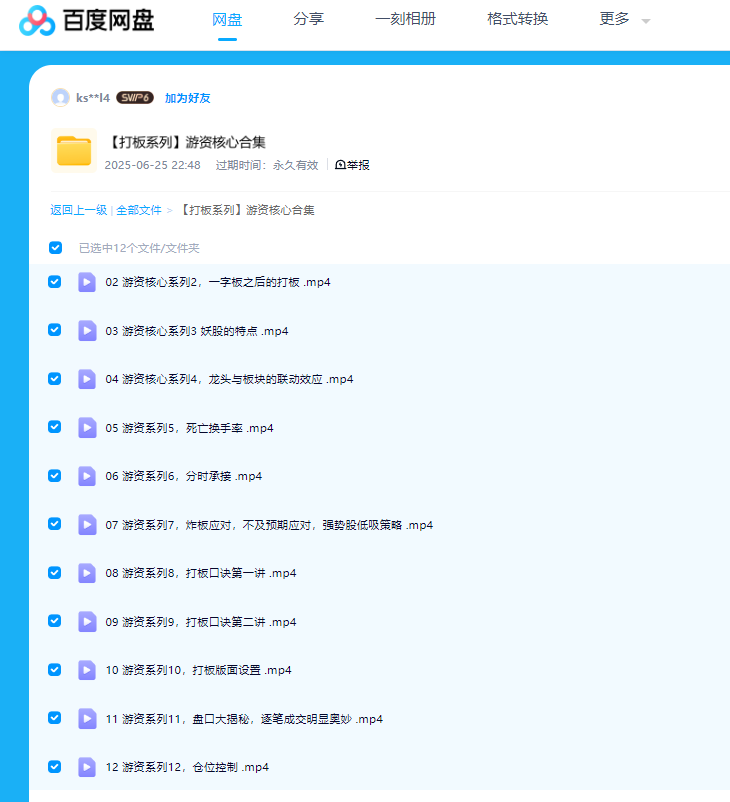Click the yellow shared folder icon
Image resolution: width=730 pixels, height=802 pixels.
(x=74, y=151)
